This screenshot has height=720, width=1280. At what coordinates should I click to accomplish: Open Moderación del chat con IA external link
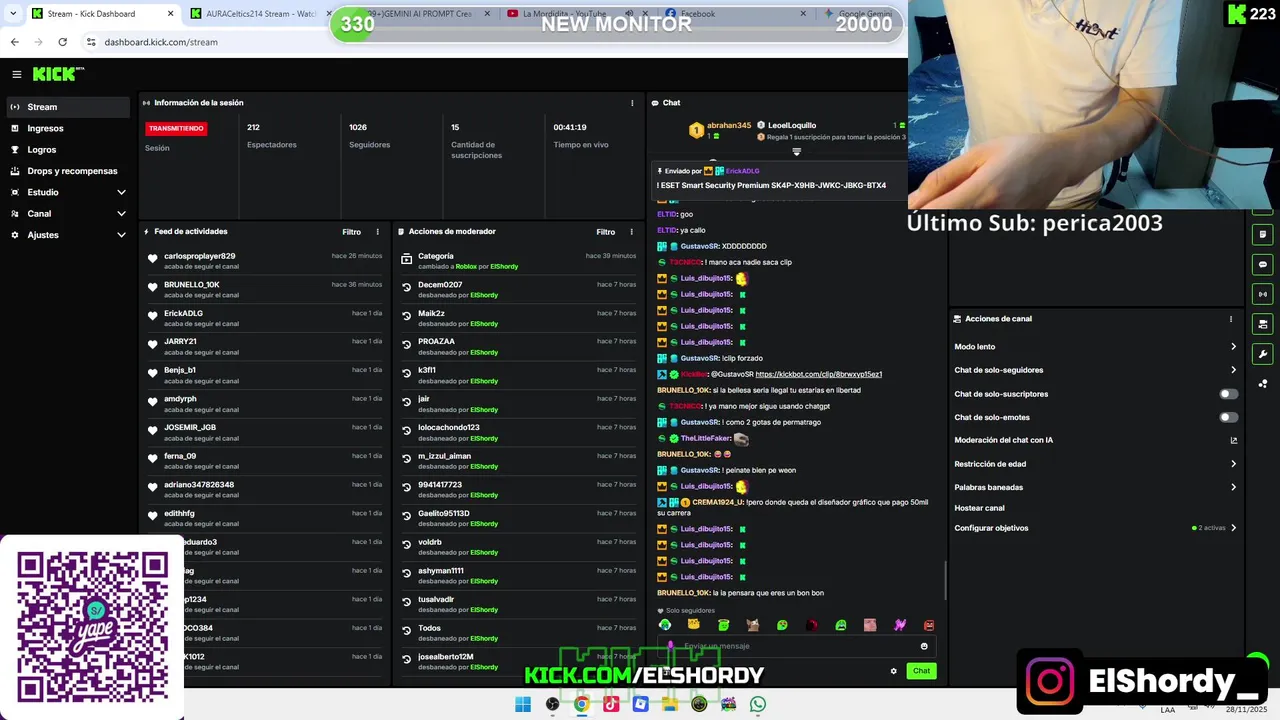coord(1233,440)
